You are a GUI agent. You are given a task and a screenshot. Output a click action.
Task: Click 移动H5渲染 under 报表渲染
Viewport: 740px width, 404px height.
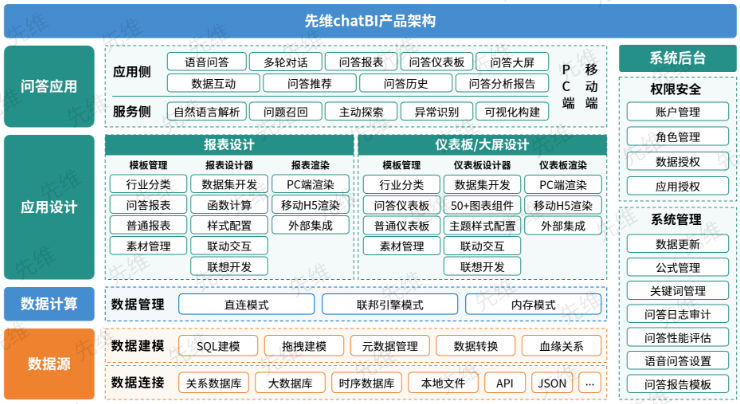[311, 205]
